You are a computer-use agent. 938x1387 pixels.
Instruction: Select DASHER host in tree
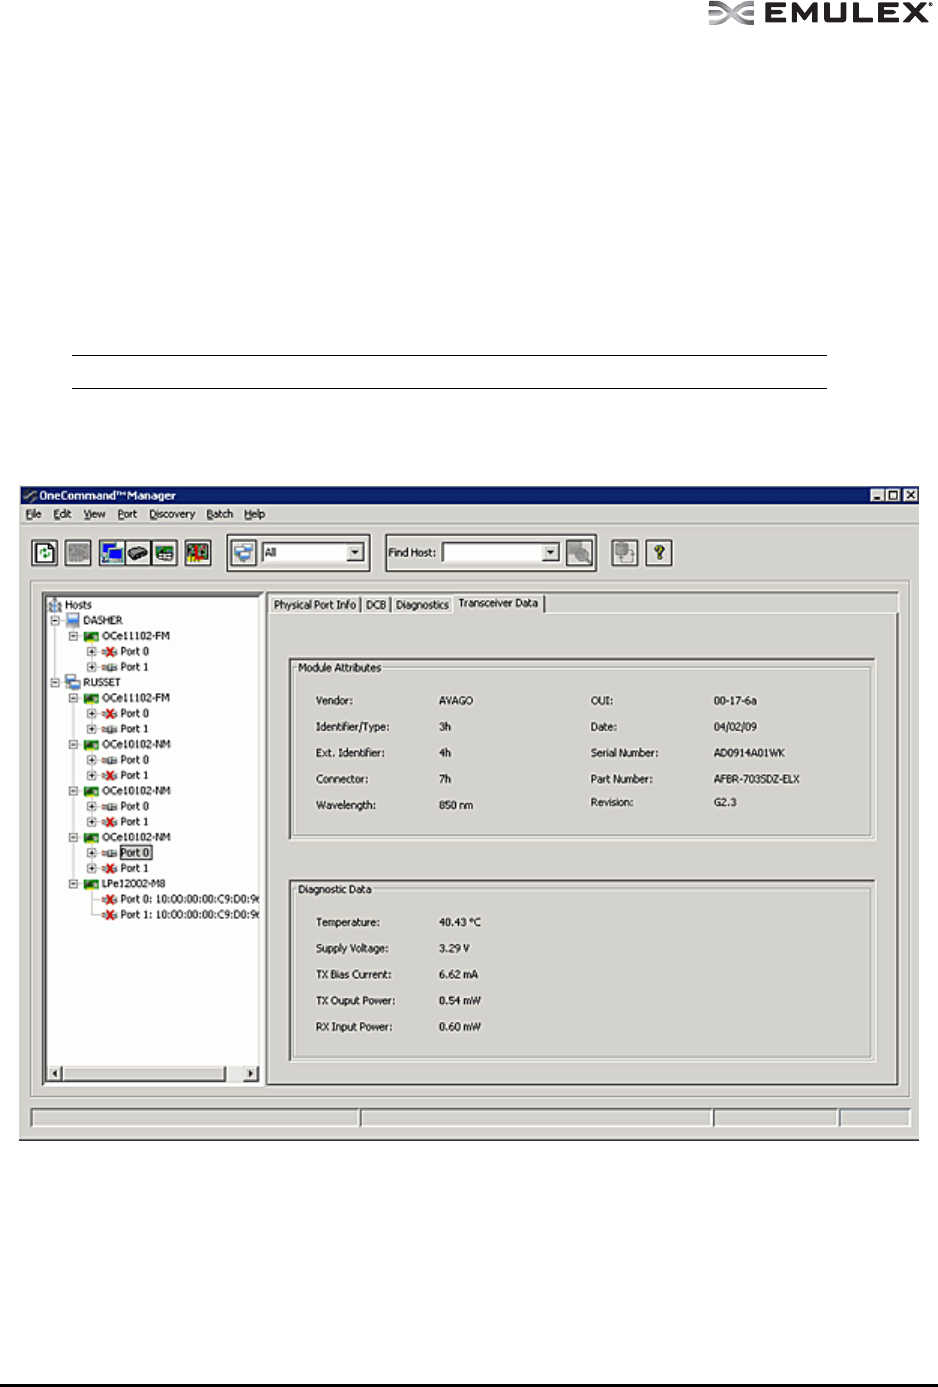click(103, 620)
